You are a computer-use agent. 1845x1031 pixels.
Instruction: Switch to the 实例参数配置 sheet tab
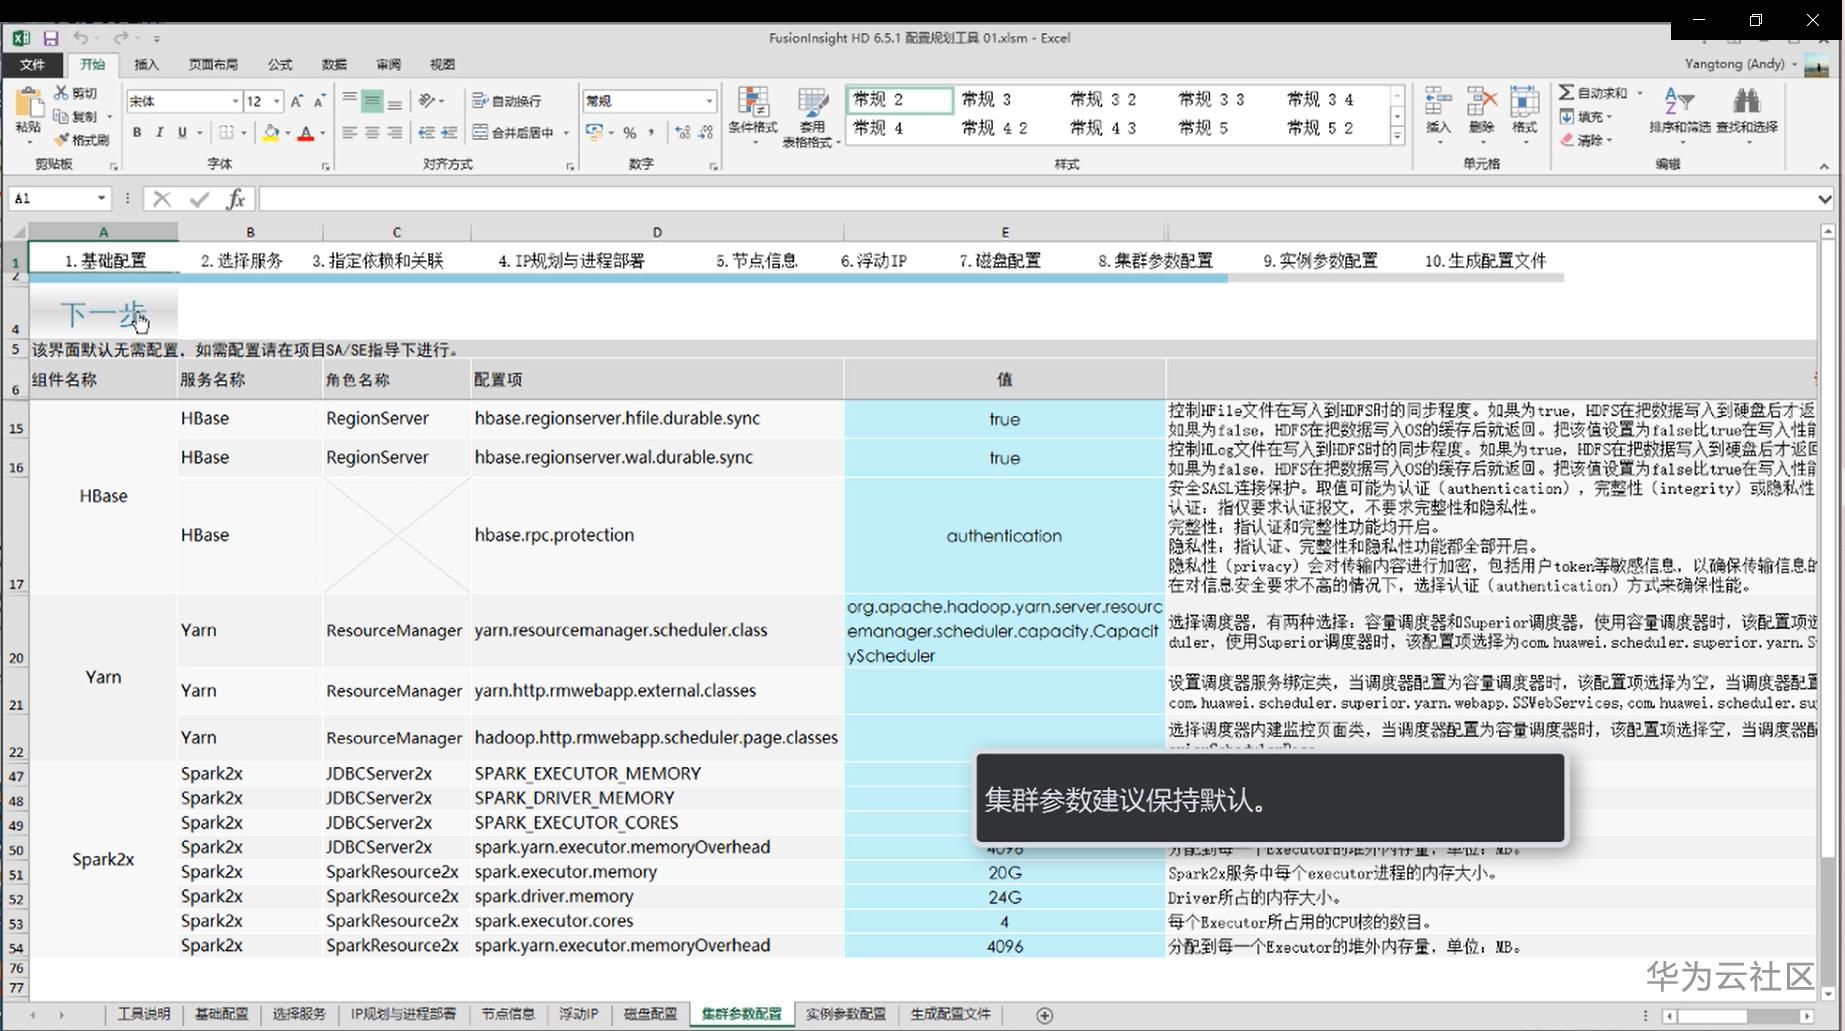pyautogui.click(x=846, y=1014)
